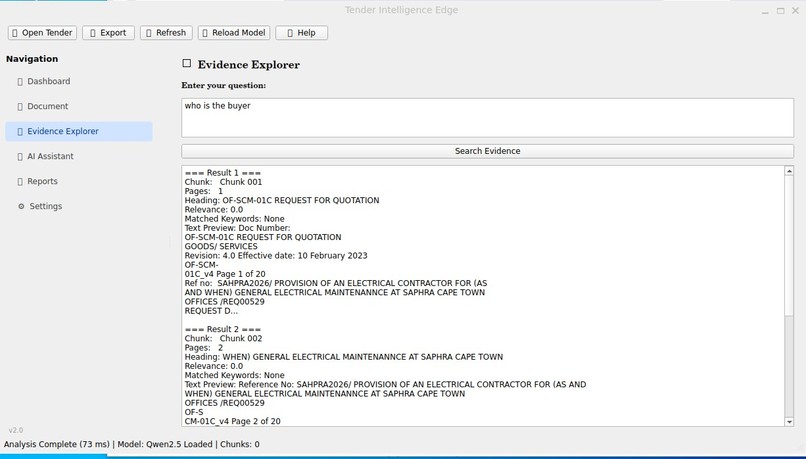Select Evidence Explorer navigation item
This screenshot has height=459, width=806.
coord(79,132)
